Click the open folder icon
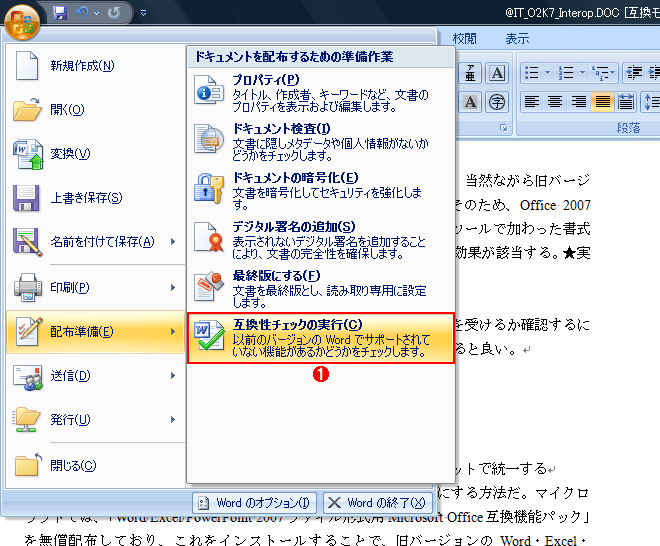The height and width of the screenshot is (546, 660). click(27, 109)
